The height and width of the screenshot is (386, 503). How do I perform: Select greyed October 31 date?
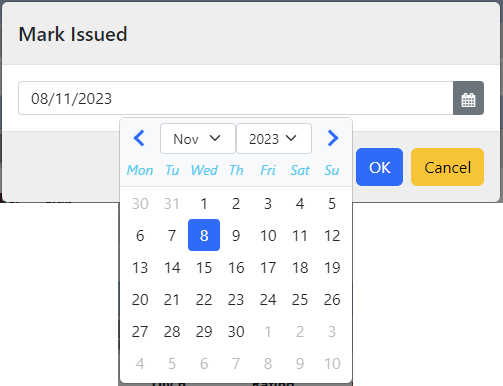point(172,203)
